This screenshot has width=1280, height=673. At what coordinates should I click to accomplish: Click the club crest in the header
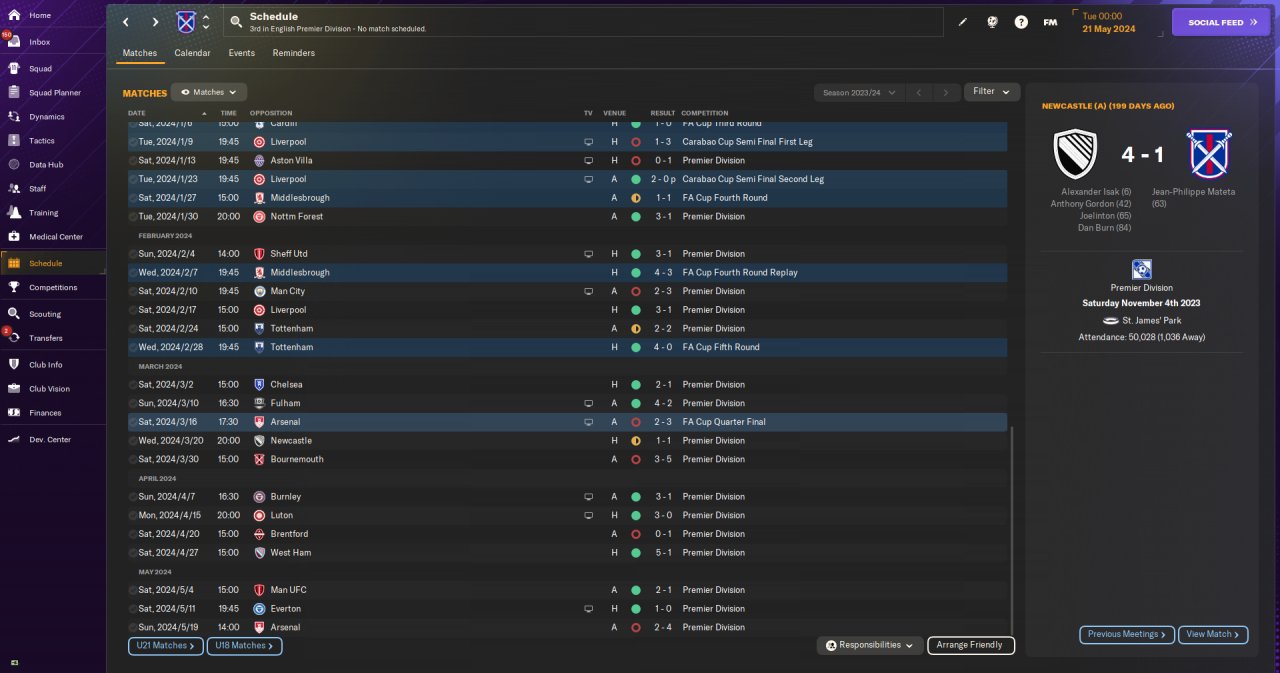pyautogui.click(x=186, y=22)
